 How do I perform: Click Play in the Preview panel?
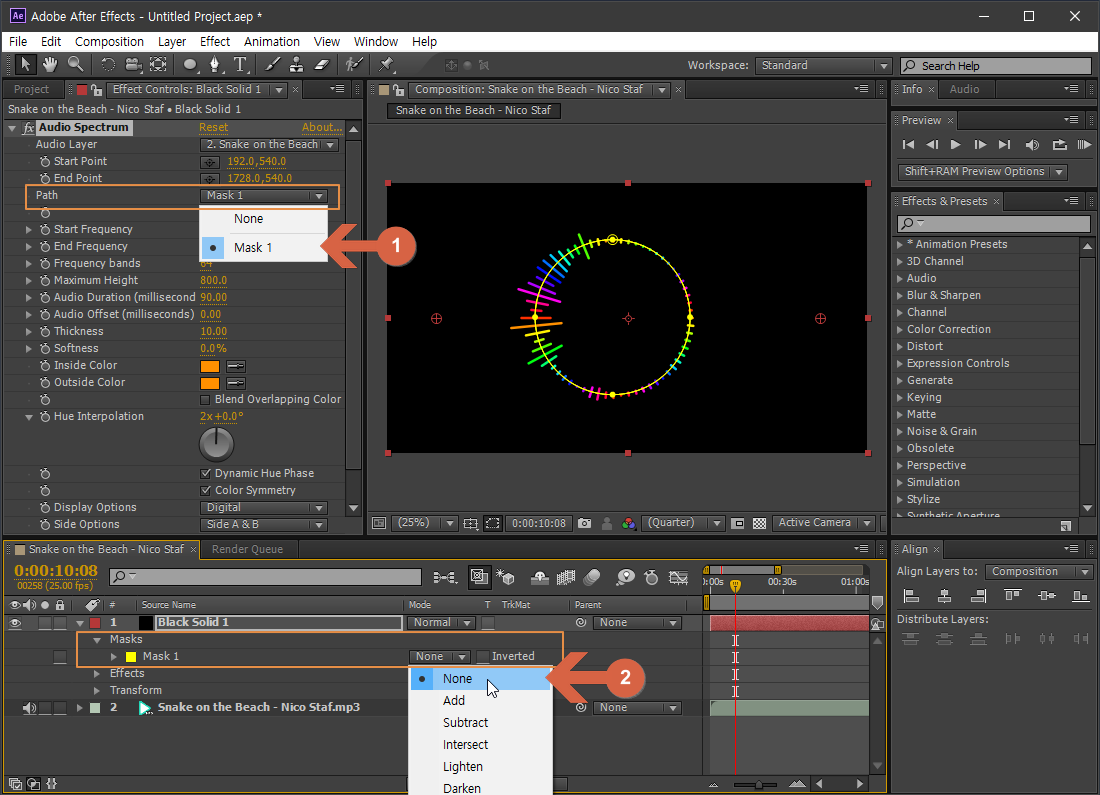955,145
